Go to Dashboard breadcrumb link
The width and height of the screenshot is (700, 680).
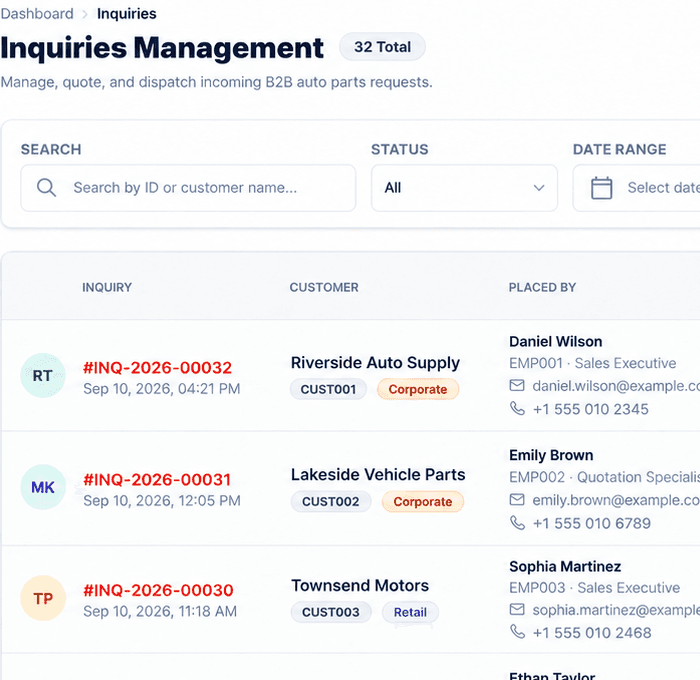pos(37,14)
